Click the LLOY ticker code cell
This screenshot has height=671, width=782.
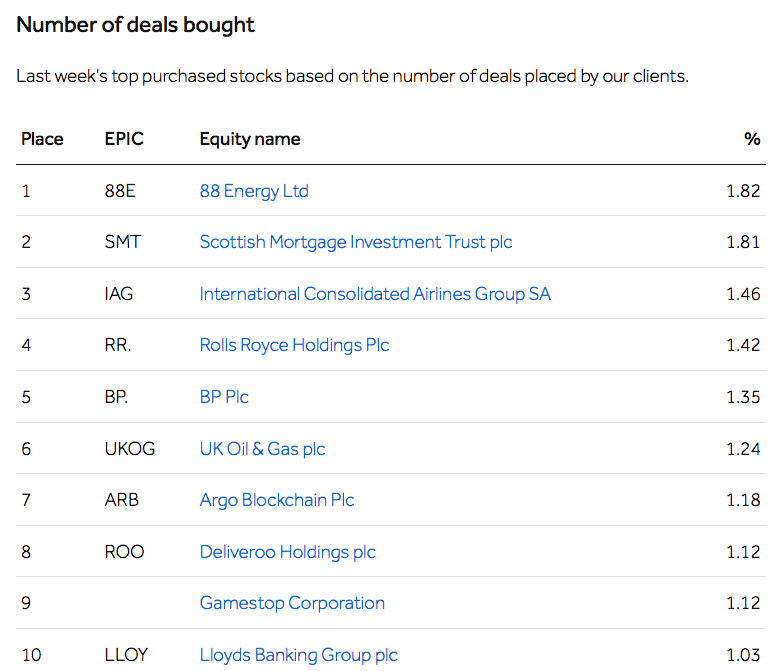click(126, 655)
